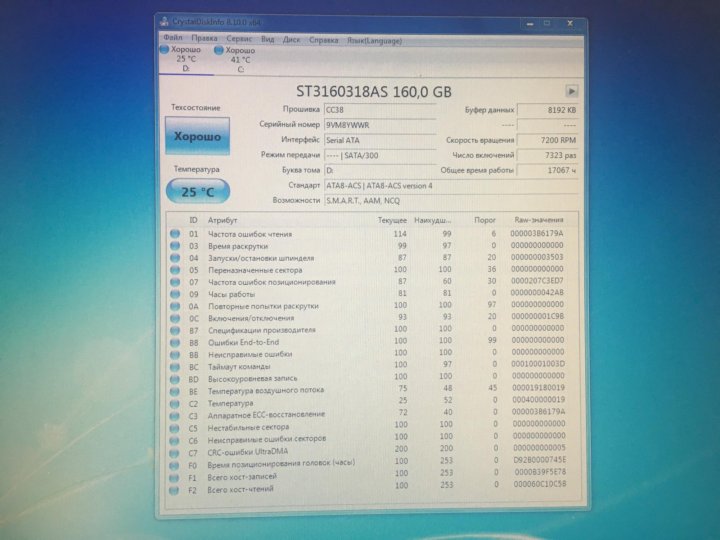The height and width of the screenshot is (540, 720).
Task: Click the Интерфейс field Serial ATA
Action: pos(380,140)
